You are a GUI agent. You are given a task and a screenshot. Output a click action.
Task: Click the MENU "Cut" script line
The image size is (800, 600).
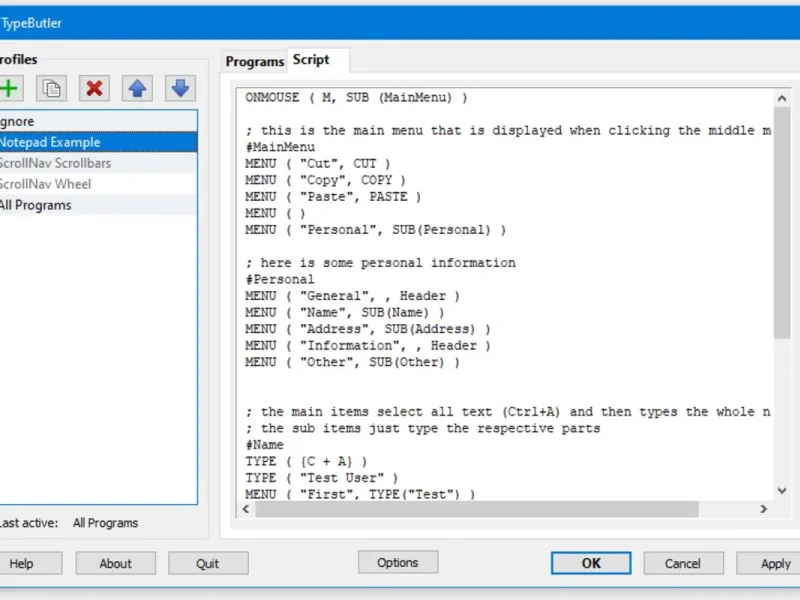(317, 164)
